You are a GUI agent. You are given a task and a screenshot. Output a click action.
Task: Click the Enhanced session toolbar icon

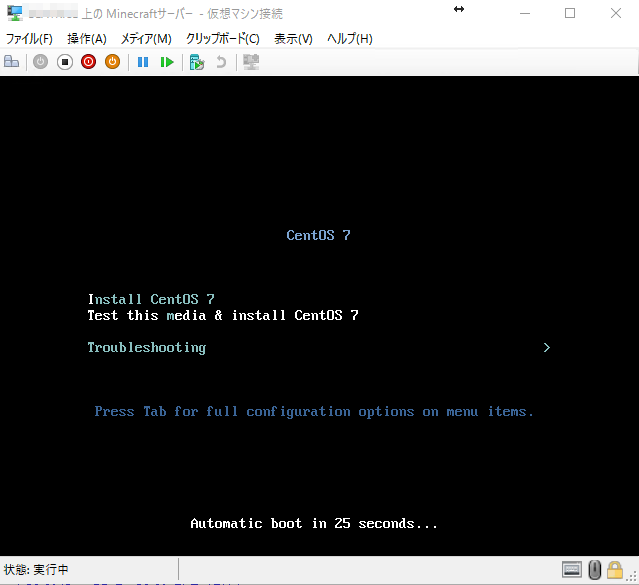[251, 62]
